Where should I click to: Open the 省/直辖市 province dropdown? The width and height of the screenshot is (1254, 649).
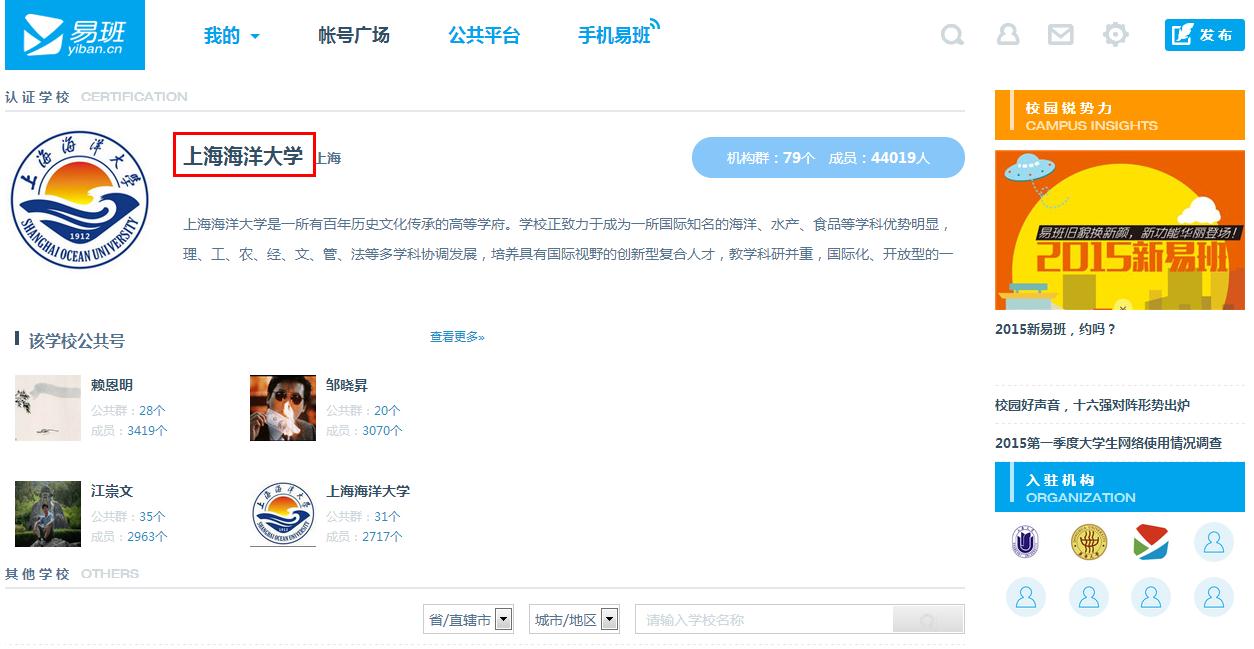470,620
